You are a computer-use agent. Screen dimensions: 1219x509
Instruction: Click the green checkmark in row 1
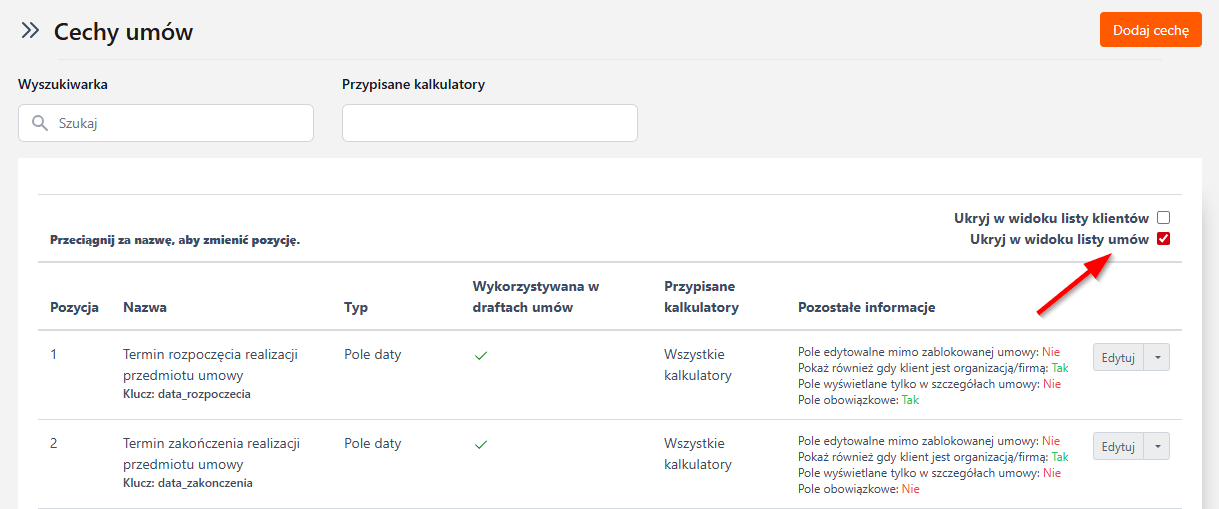tap(481, 356)
